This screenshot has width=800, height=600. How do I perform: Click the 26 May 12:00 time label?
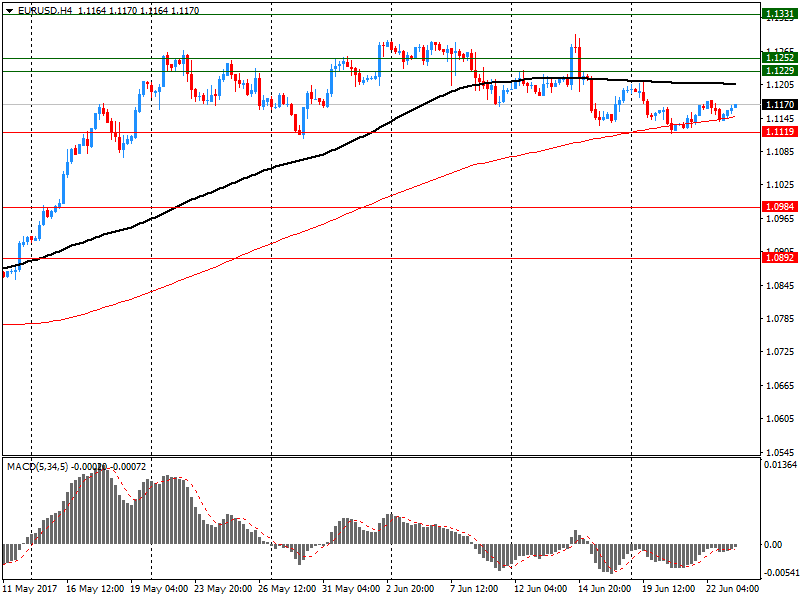pos(287,588)
